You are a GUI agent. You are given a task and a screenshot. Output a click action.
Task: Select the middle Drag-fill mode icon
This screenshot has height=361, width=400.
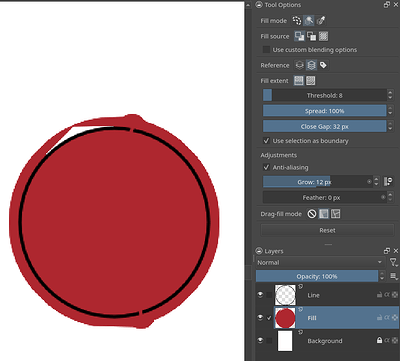[323, 214]
